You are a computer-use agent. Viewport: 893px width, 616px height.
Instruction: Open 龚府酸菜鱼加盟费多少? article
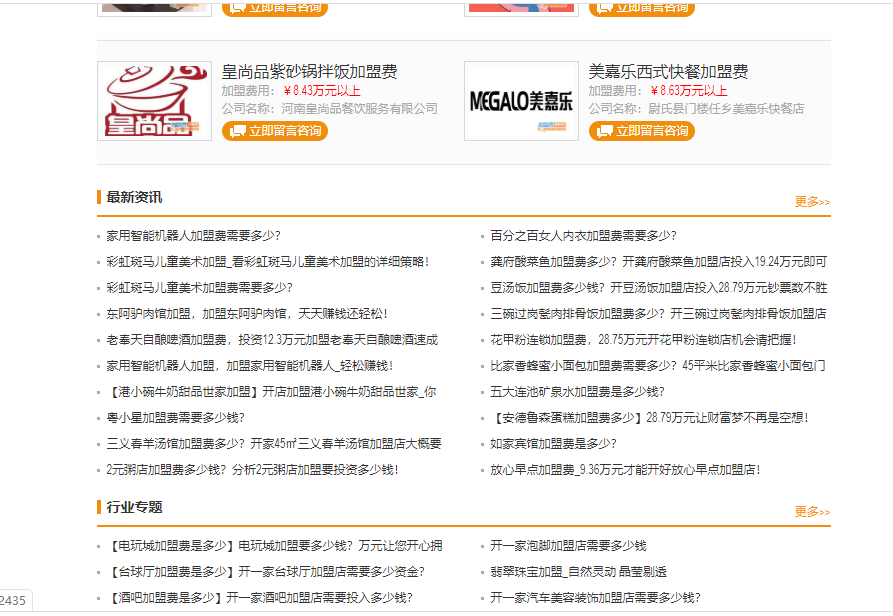[658, 262]
